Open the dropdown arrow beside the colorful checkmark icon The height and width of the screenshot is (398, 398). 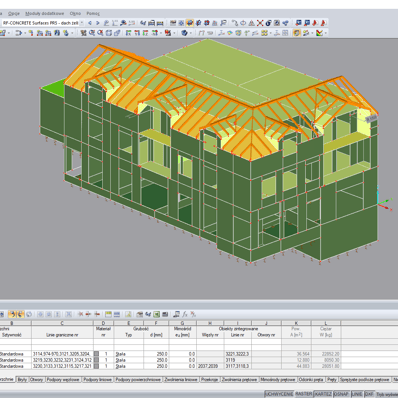coord(325,33)
